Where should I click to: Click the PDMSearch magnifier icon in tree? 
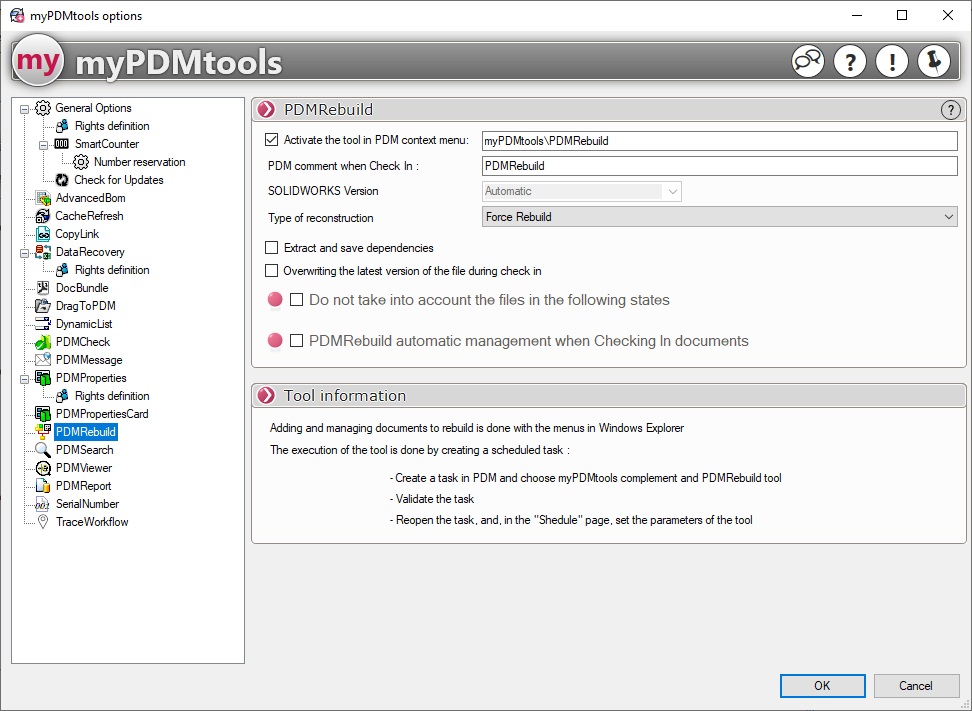(x=43, y=450)
